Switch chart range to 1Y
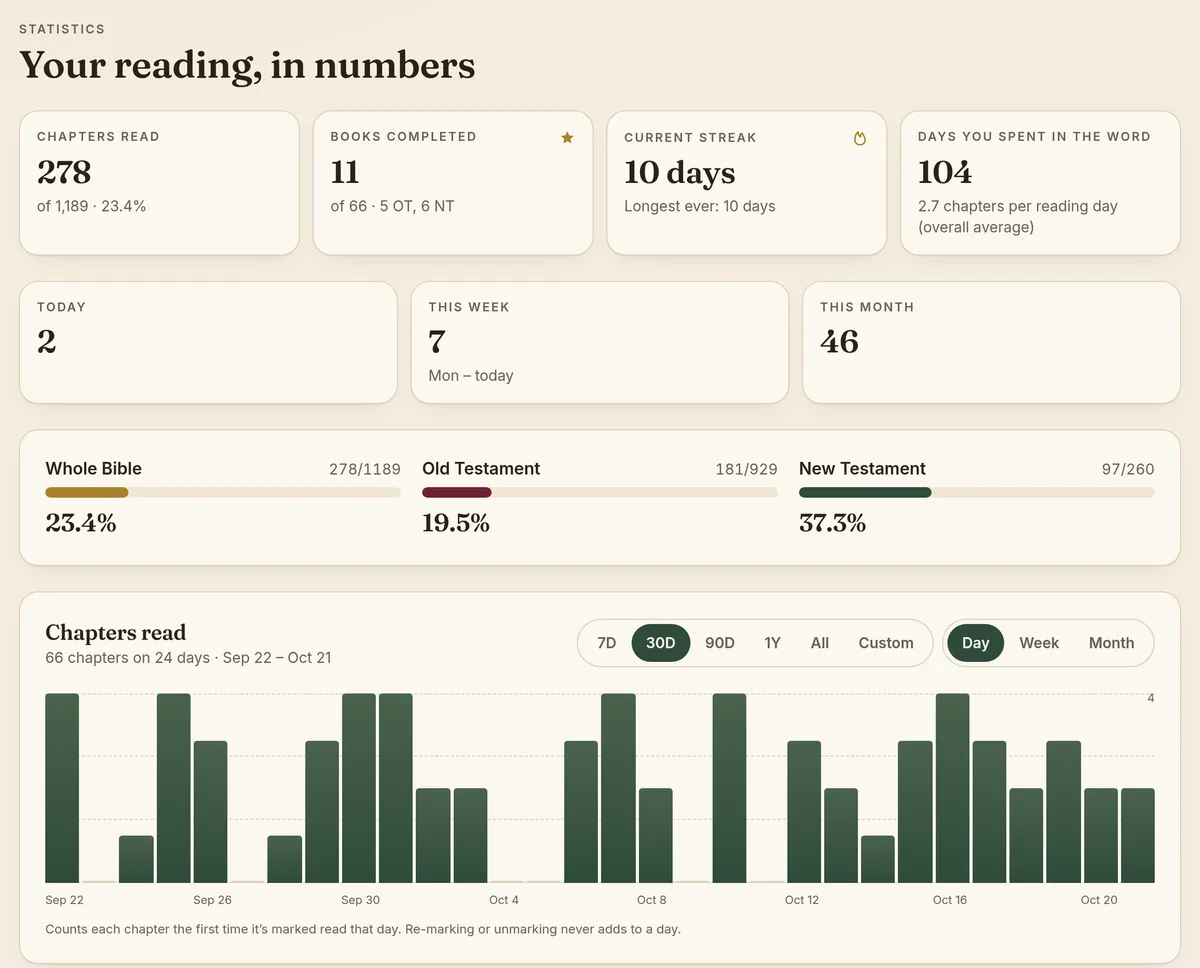This screenshot has width=1200, height=968. [x=772, y=643]
